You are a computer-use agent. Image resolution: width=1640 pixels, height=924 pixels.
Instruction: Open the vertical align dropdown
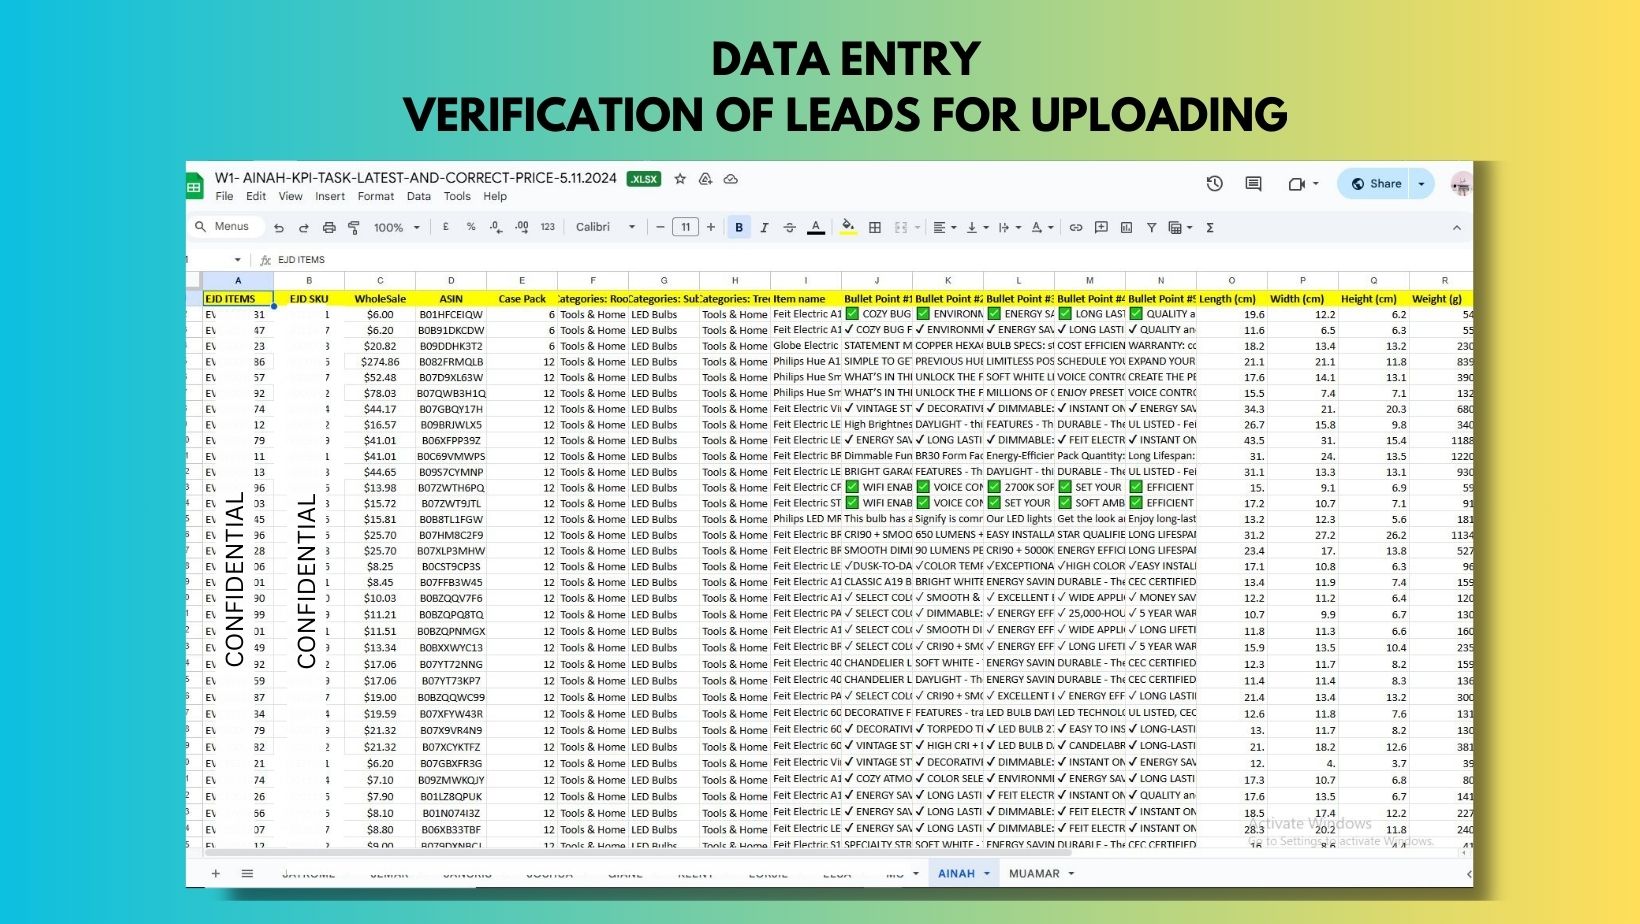976,228
